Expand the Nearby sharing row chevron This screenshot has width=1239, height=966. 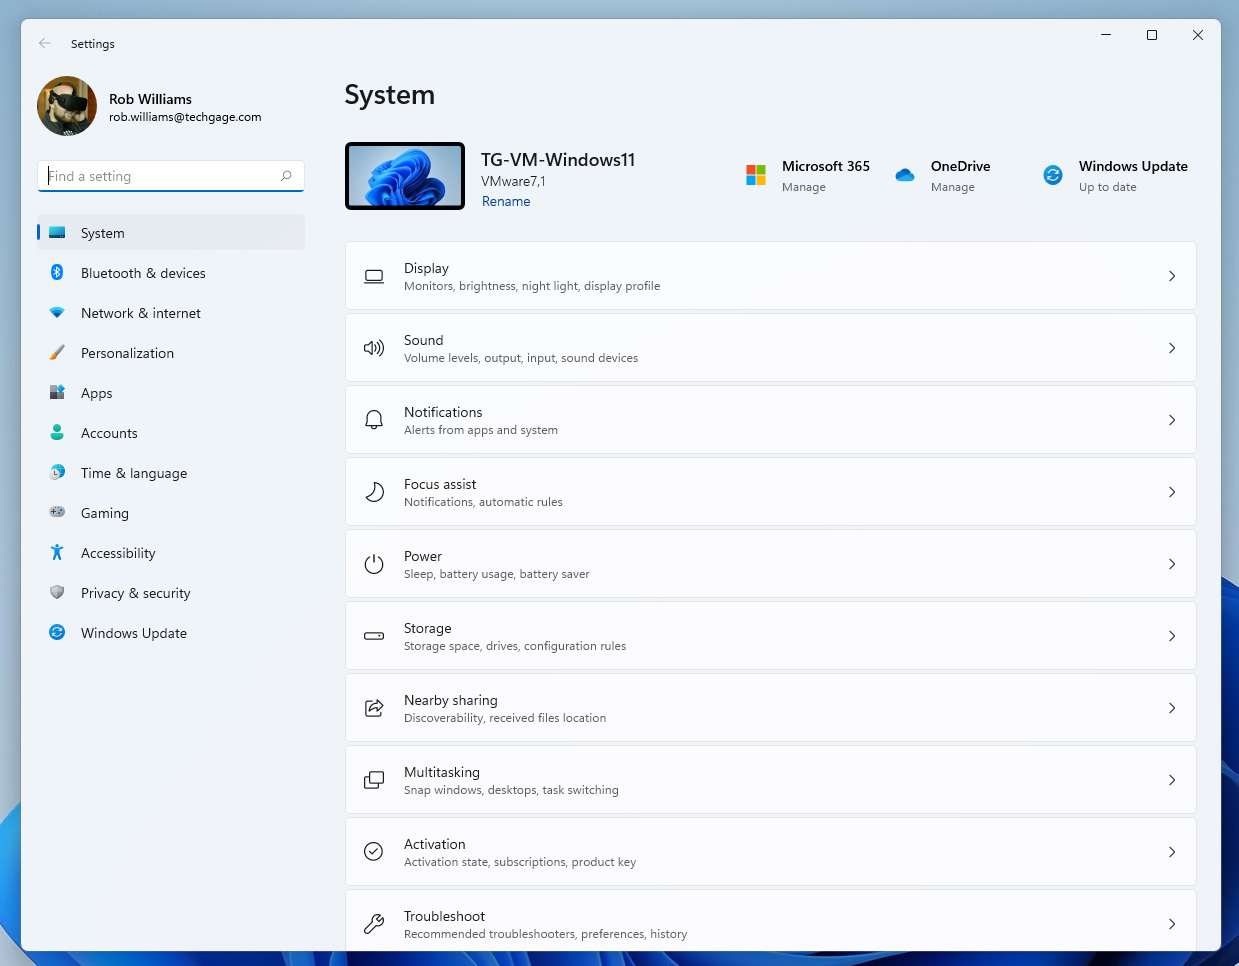(x=1172, y=708)
